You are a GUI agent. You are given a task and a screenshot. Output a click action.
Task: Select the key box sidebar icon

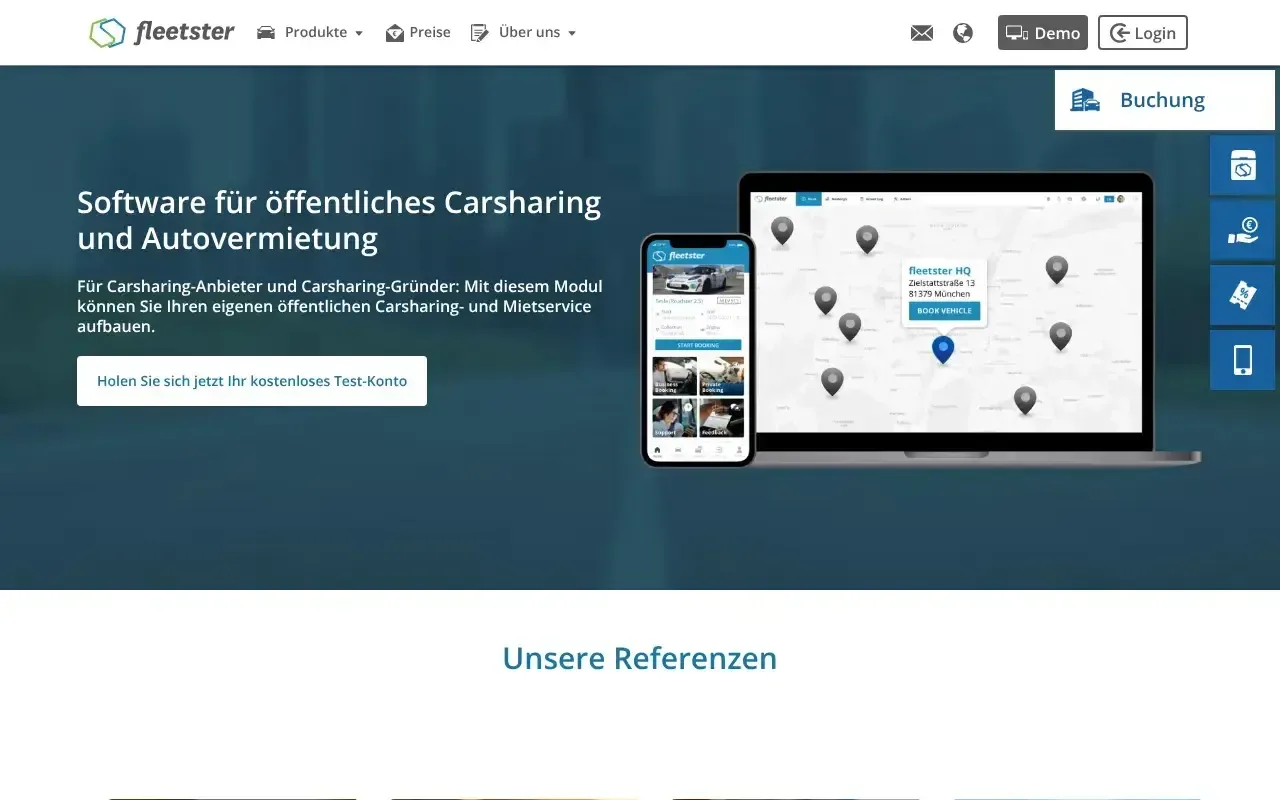(x=1242, y=166)
